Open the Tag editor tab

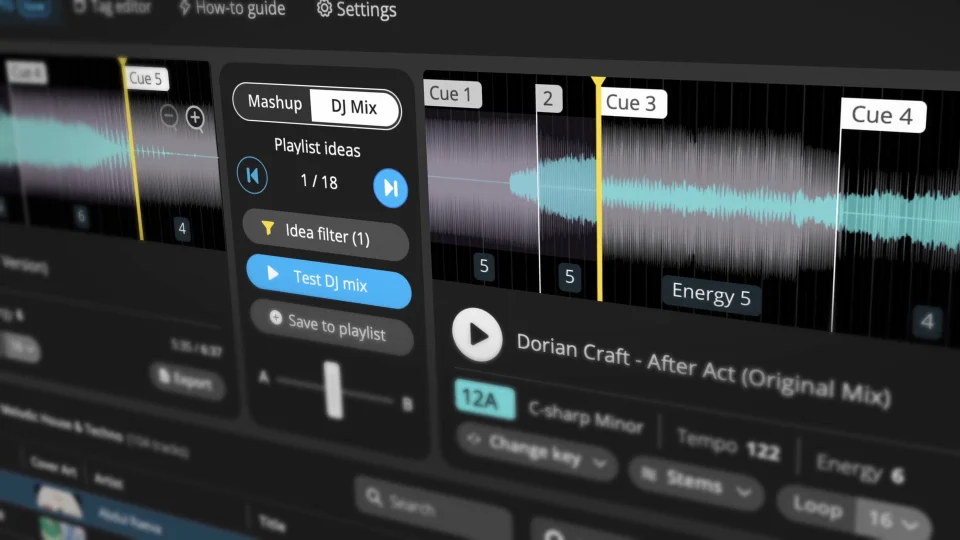click(x=112, y=7)
